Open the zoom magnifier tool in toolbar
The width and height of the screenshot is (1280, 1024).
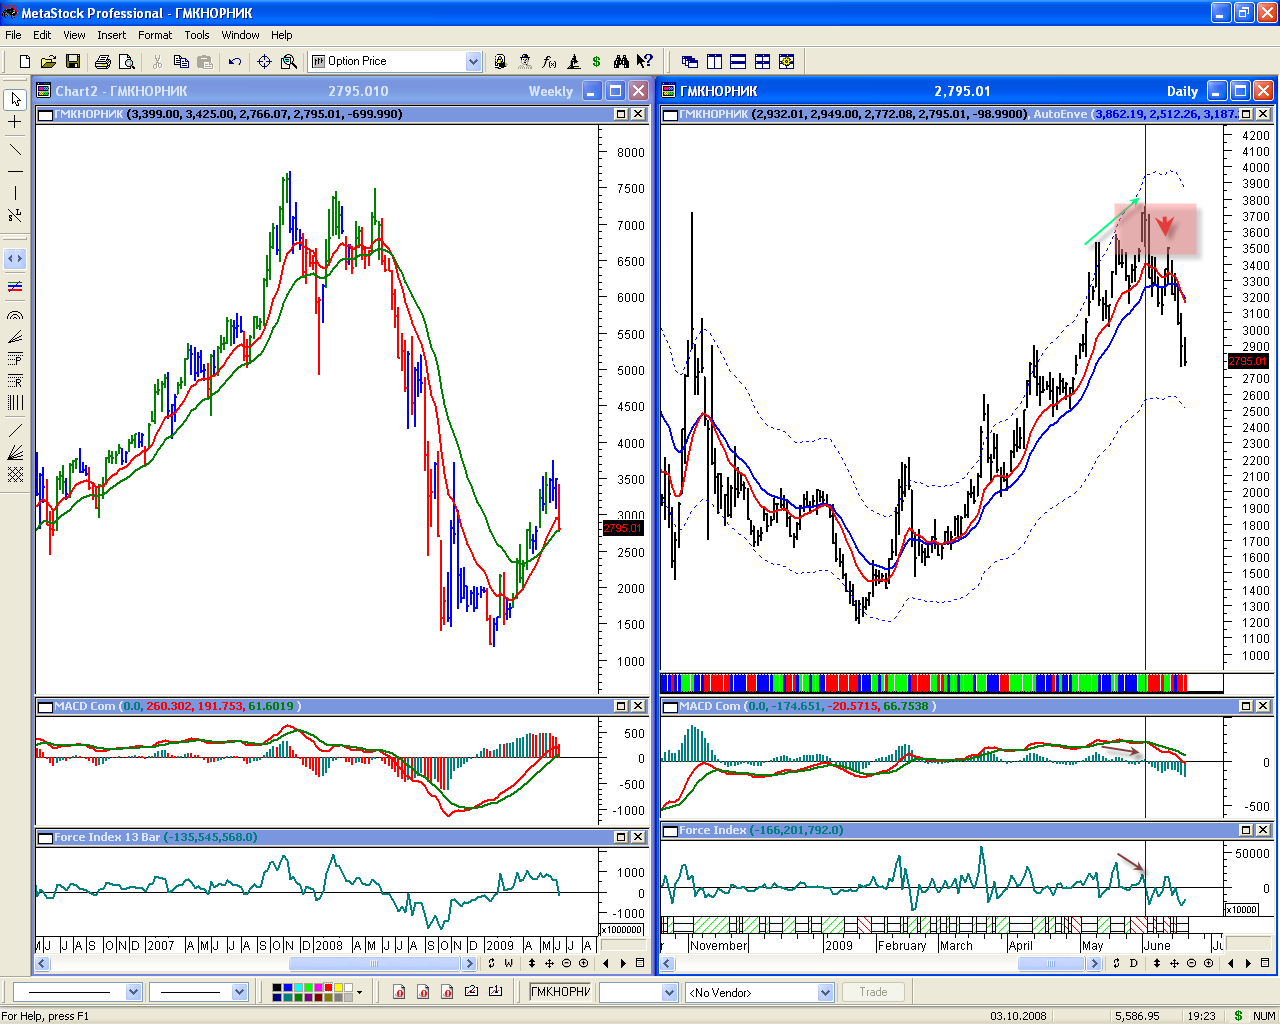click(x=289, y=61)
